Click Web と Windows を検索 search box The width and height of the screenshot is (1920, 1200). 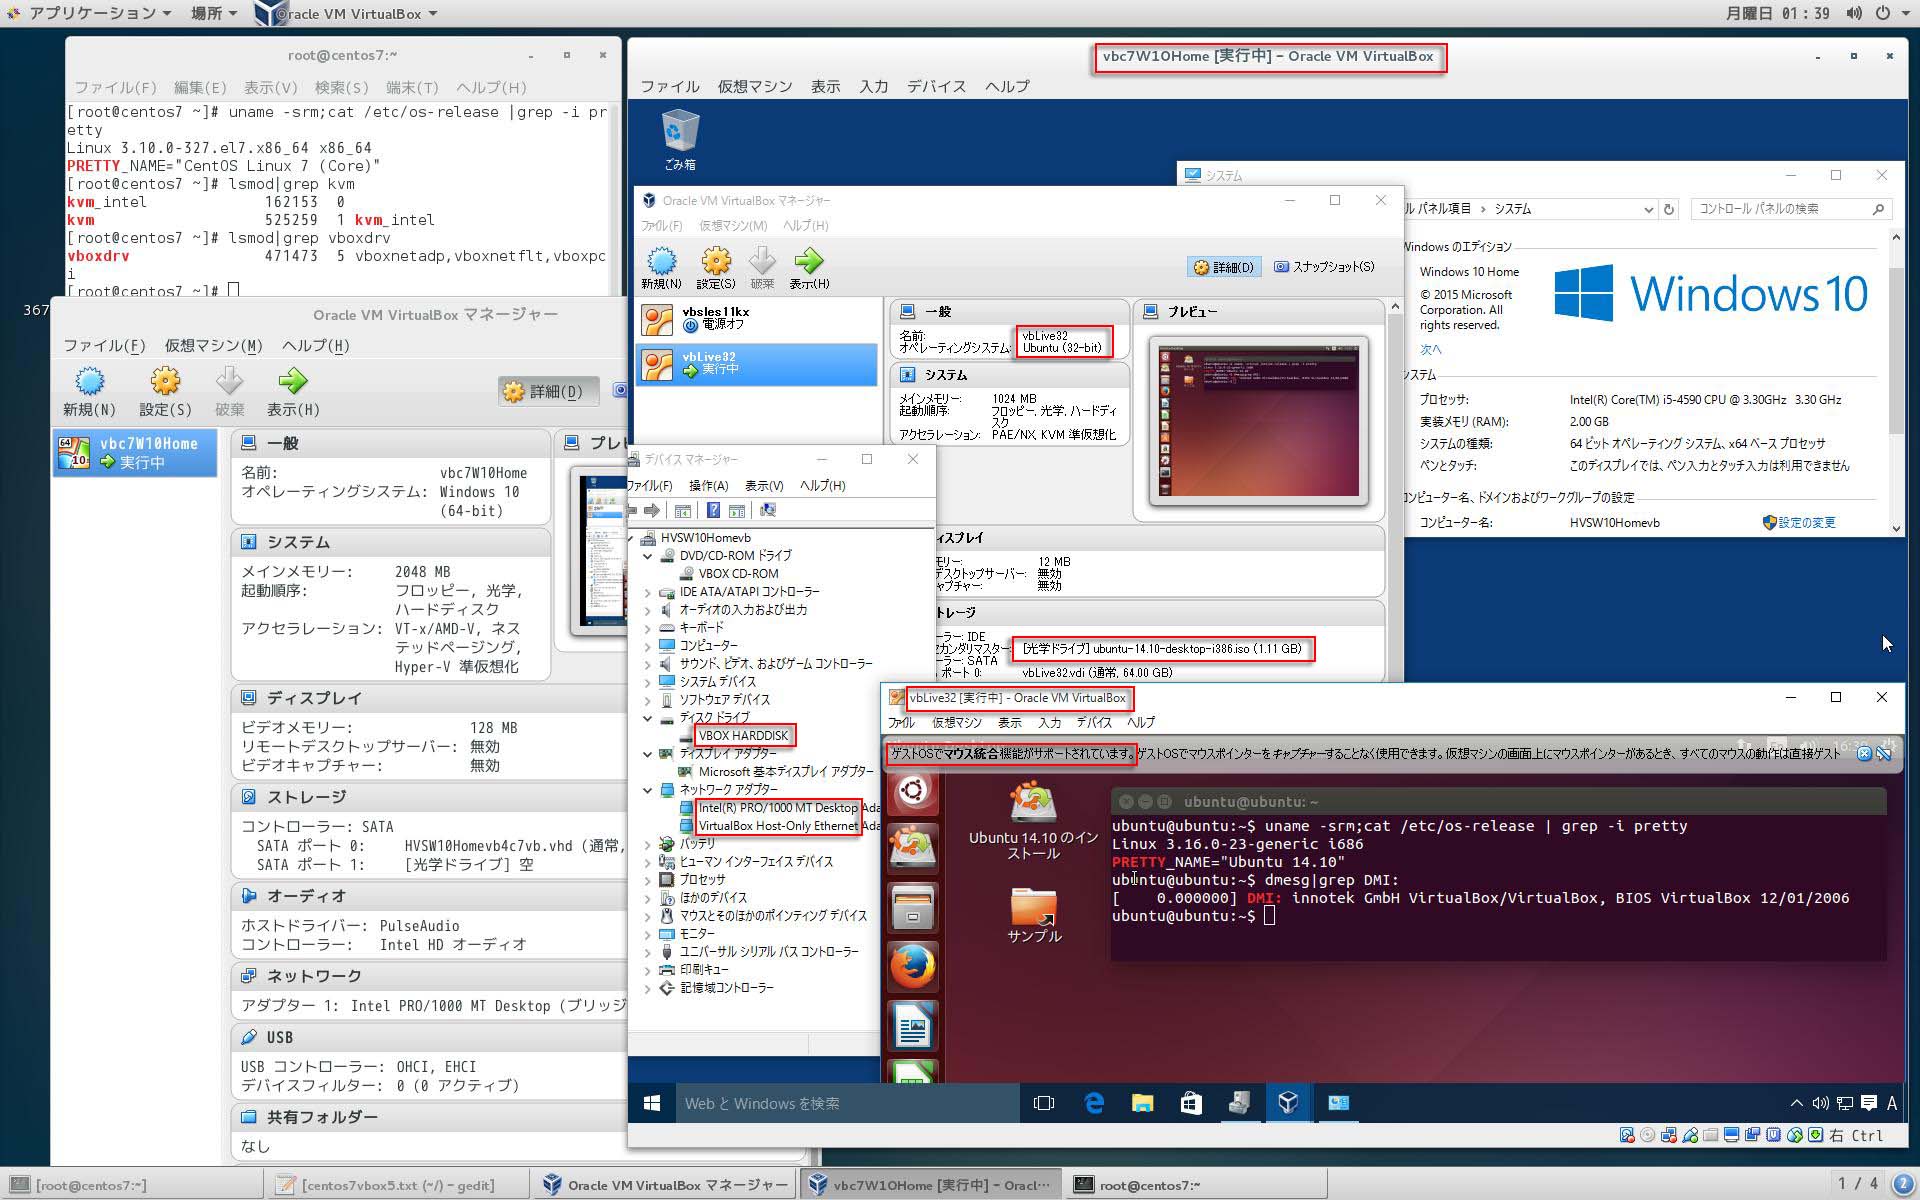[x=846, y=1103]
